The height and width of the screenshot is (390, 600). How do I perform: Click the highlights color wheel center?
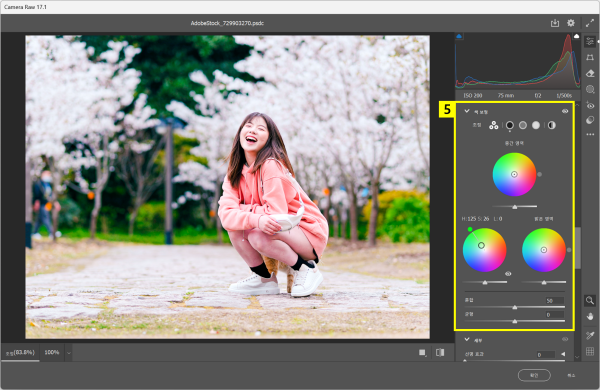point(544,250)
